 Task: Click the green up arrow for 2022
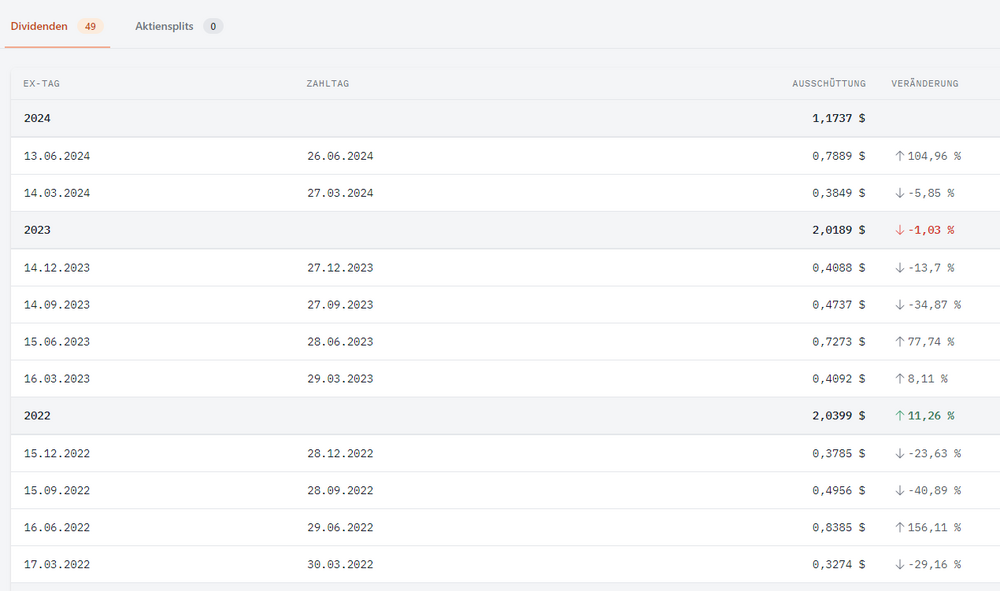900,416
